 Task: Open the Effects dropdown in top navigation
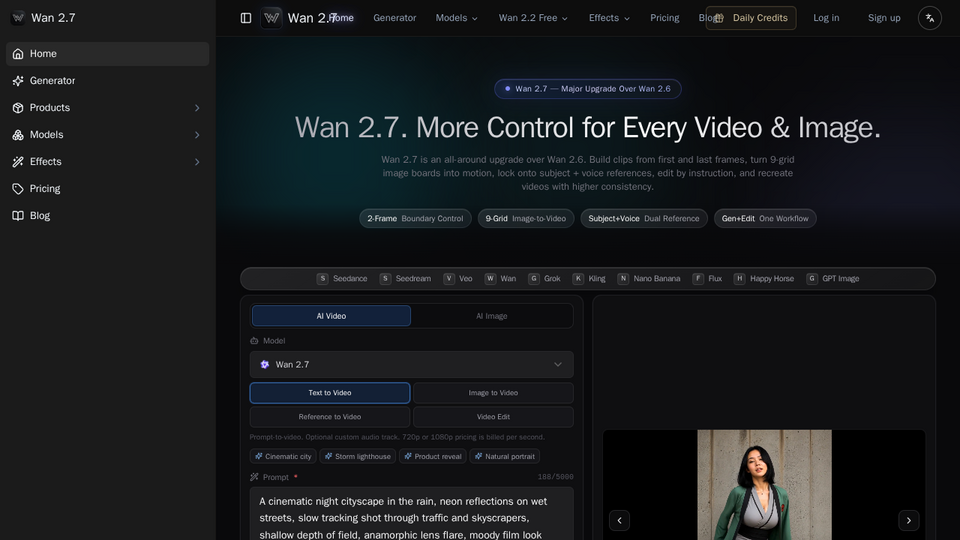[x=609, y=18]
